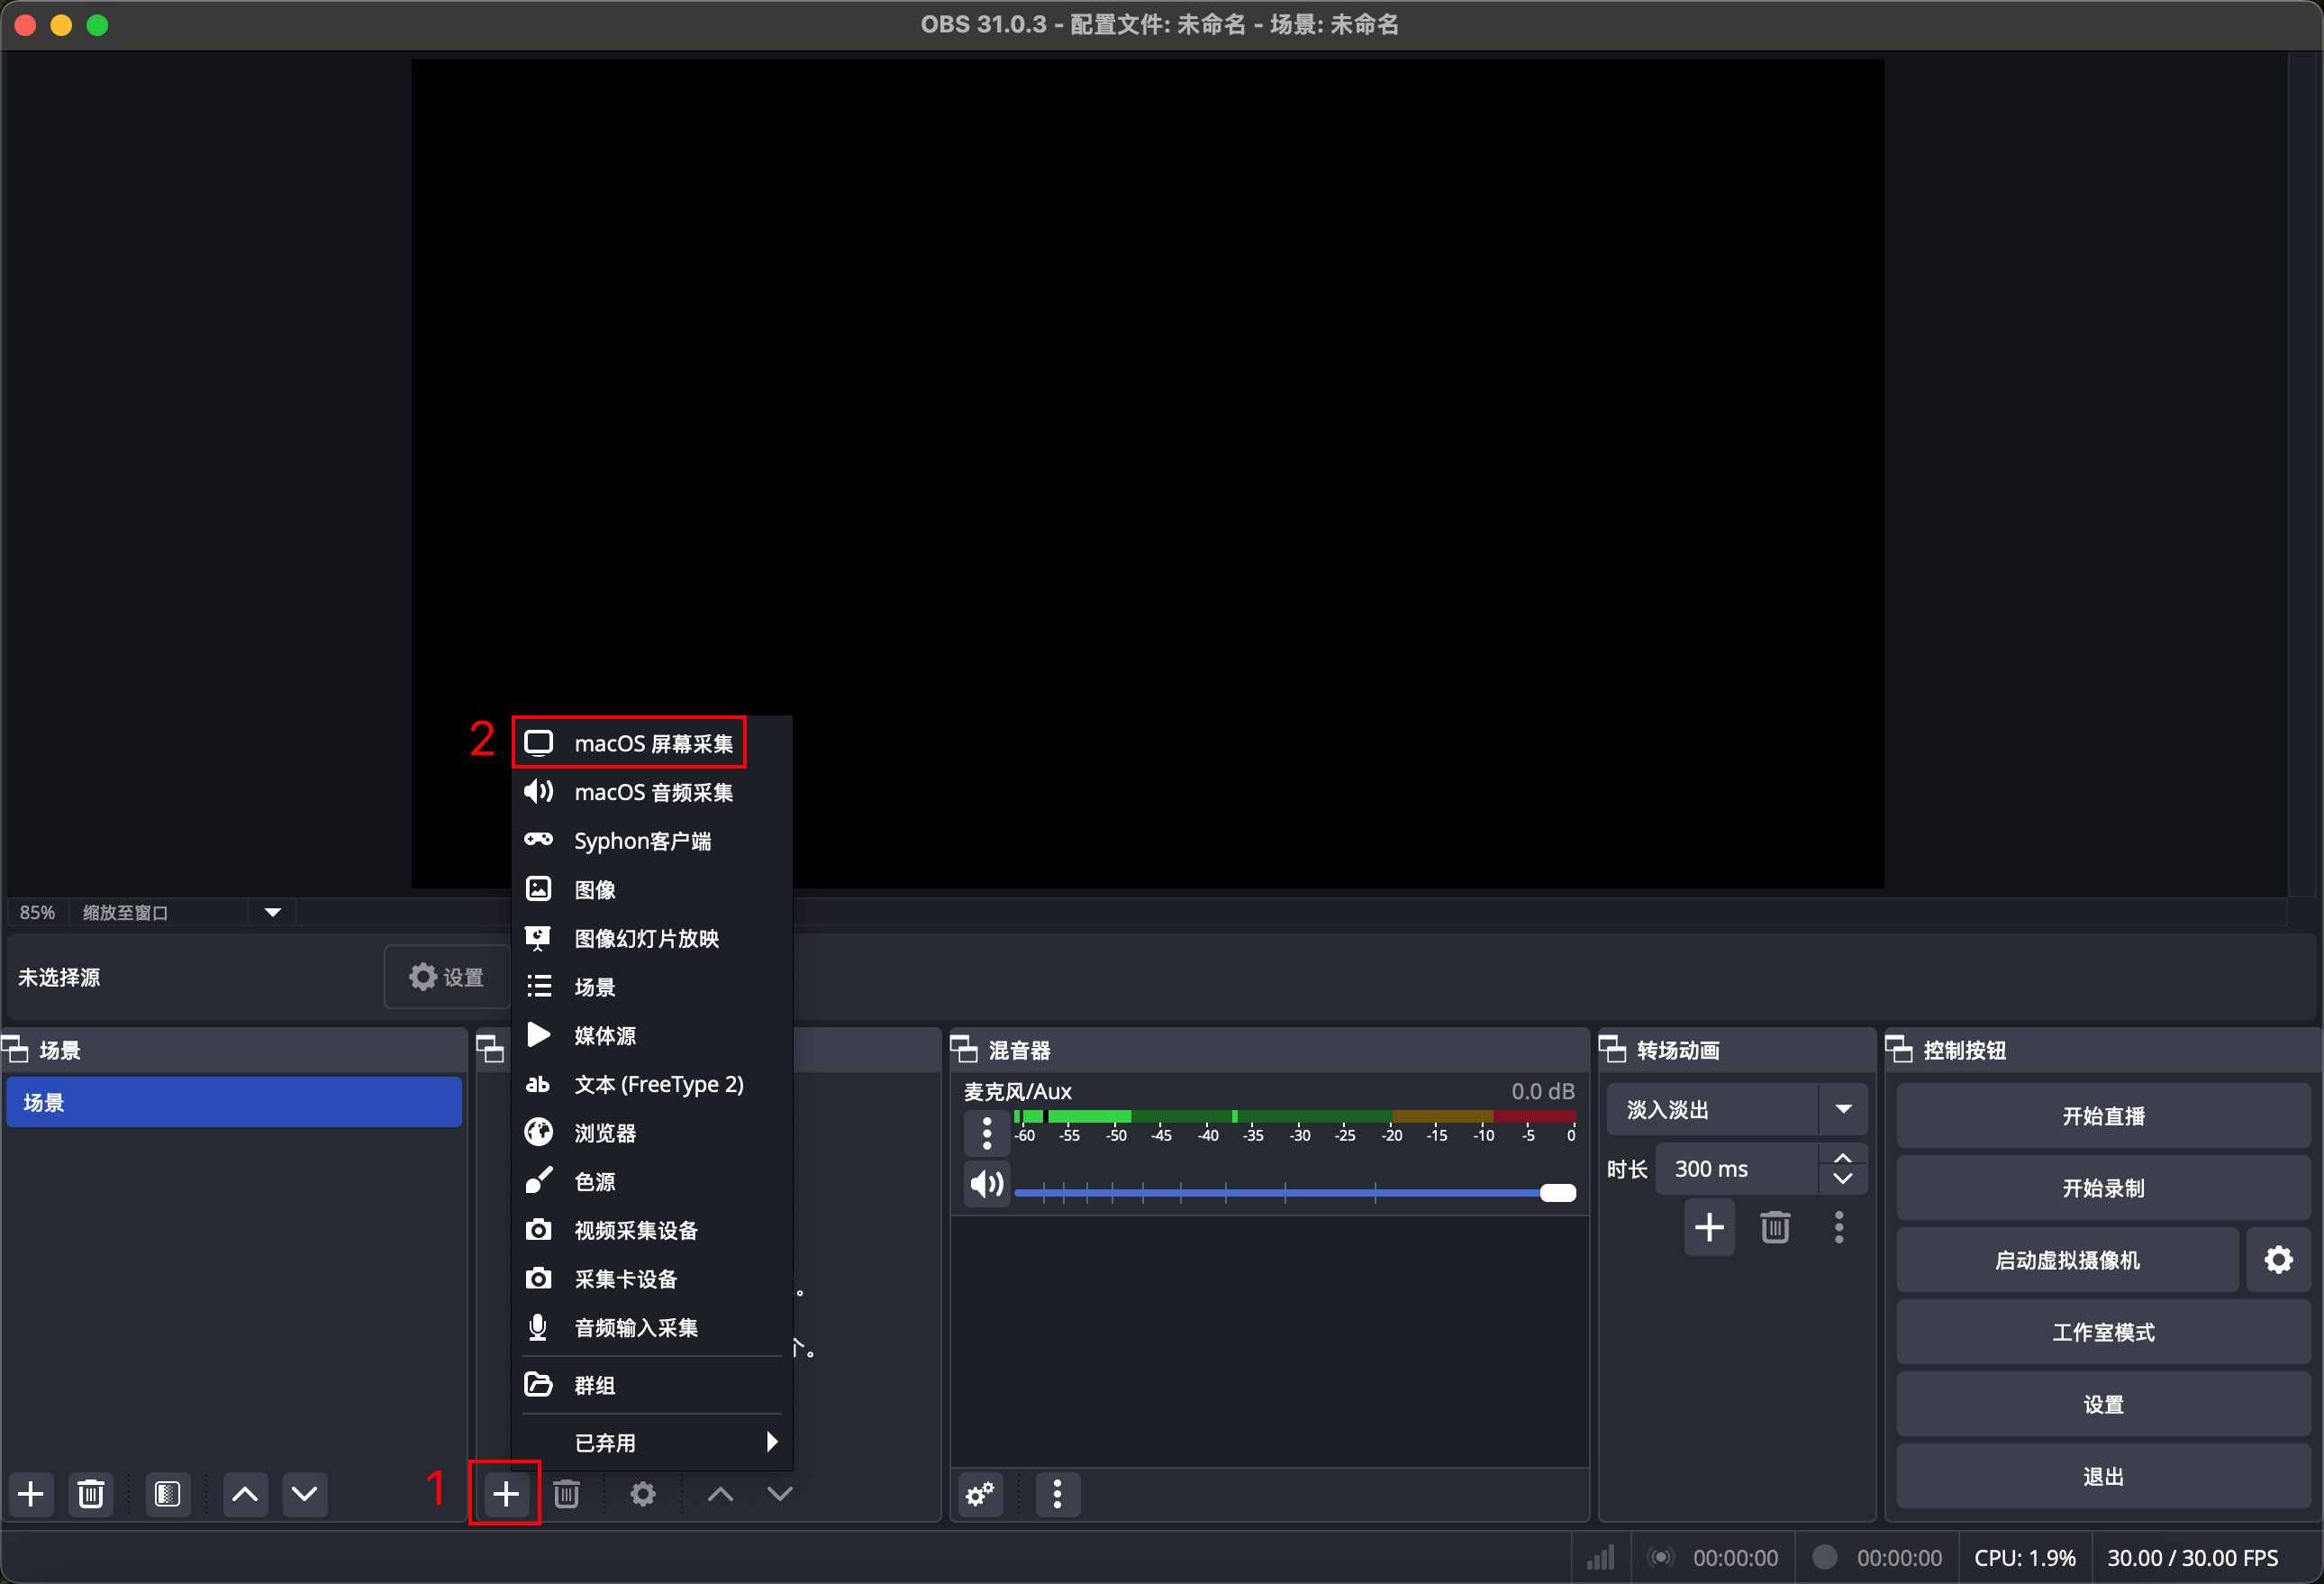Click the remove scene trash icon
Viewport: 2324px width, 1584px height.
coord(91,1494)
